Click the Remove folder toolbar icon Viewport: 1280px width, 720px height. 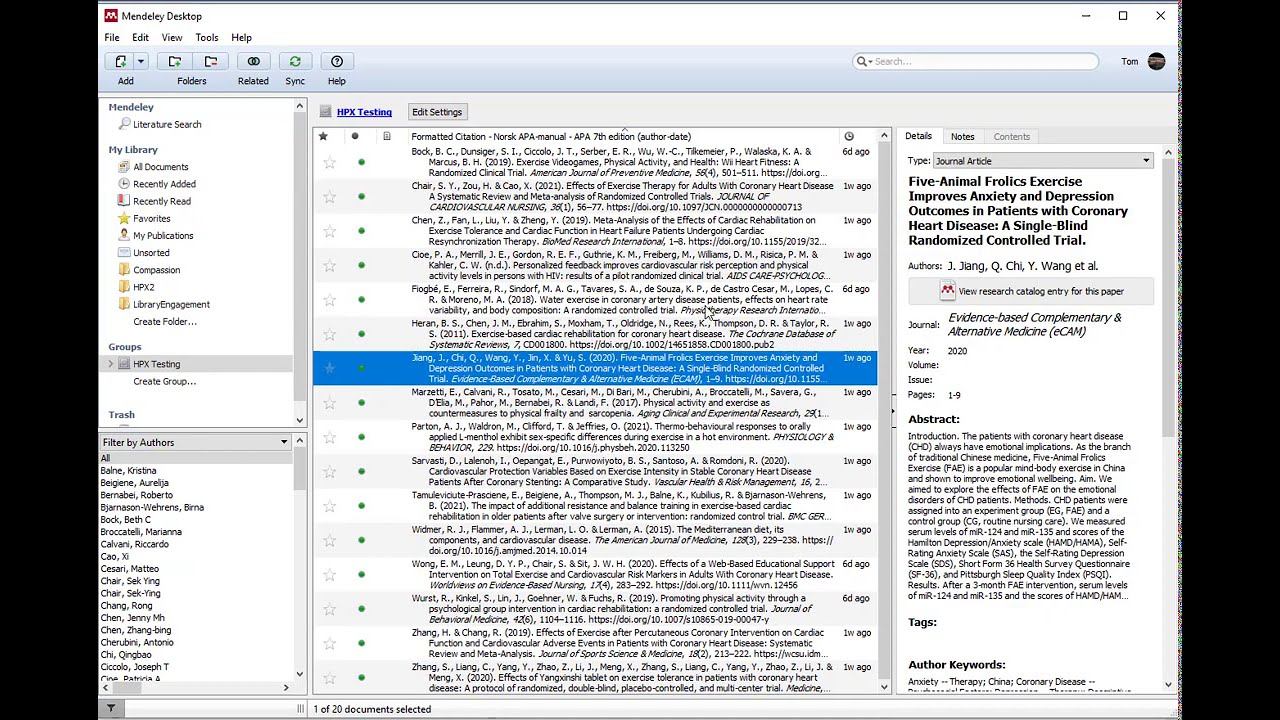click(210, 61)
